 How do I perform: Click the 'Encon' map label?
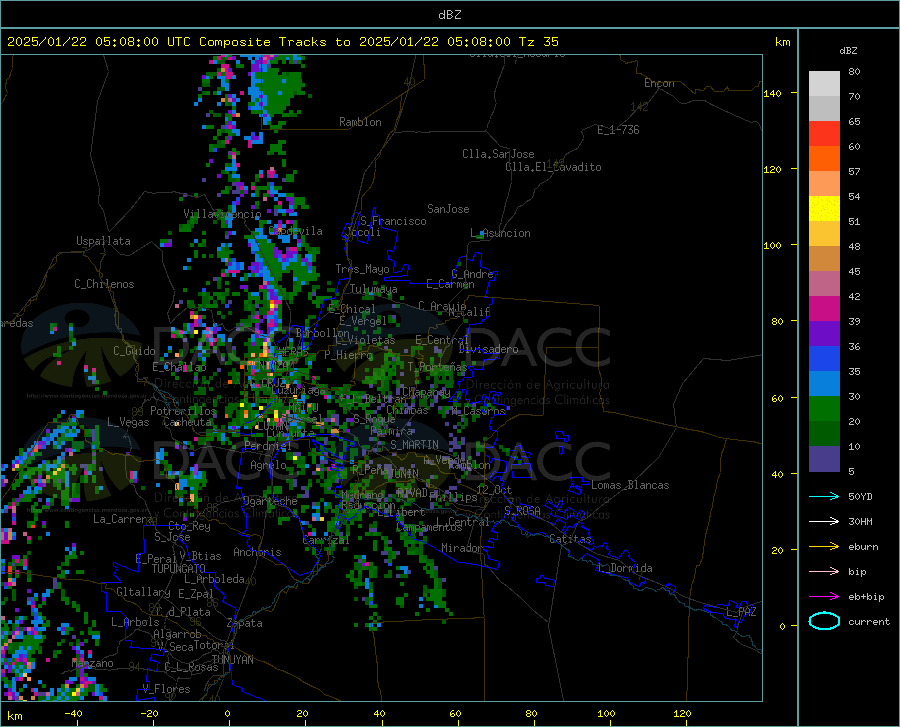659,83
